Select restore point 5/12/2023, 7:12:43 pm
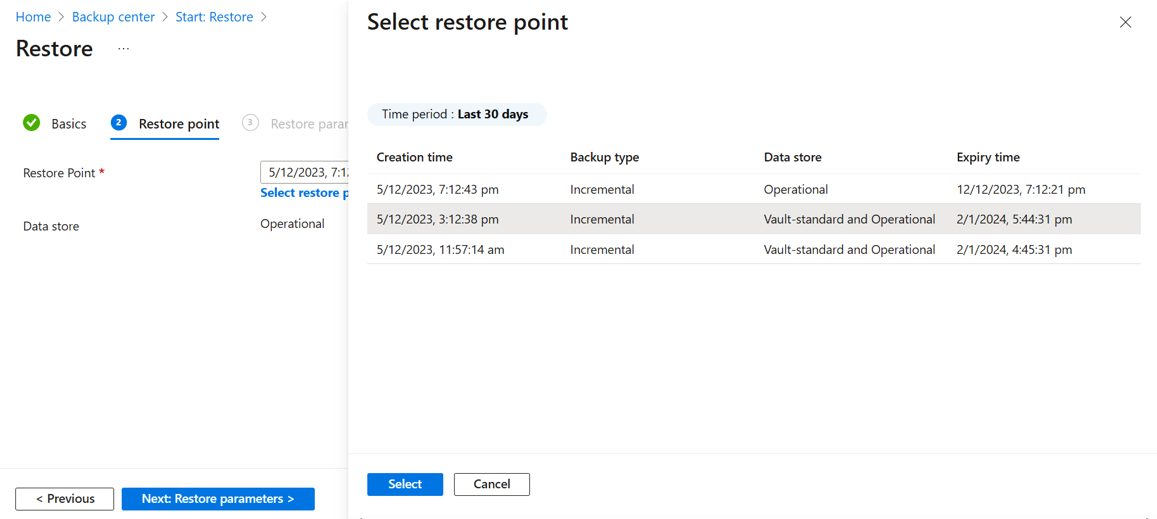The height and width of the screenshot is (519, 1157). click(x=754, y=189)
